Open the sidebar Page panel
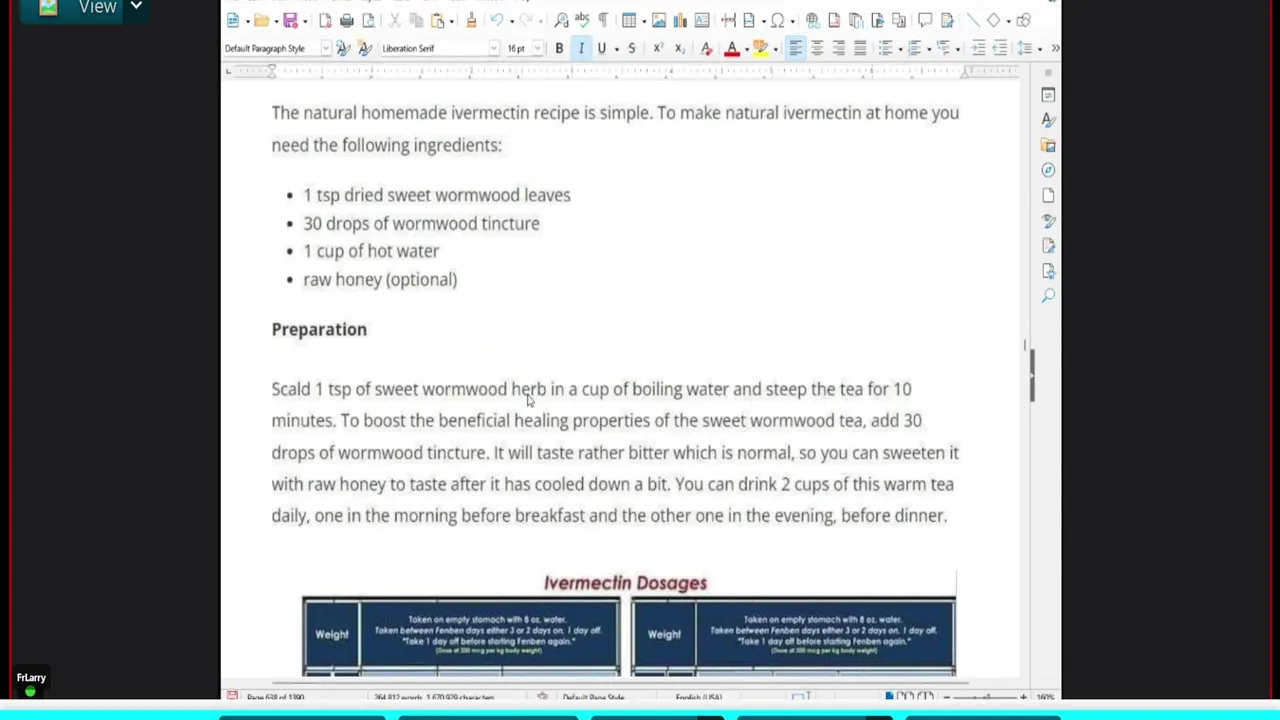 [x=1048, y=195]
